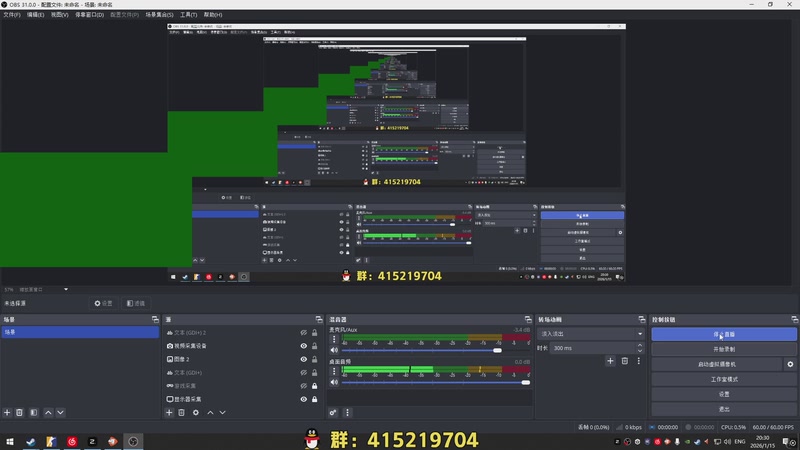
Task: Mute 麦克风/Aux speaker icon
Action: pos(334,351)
